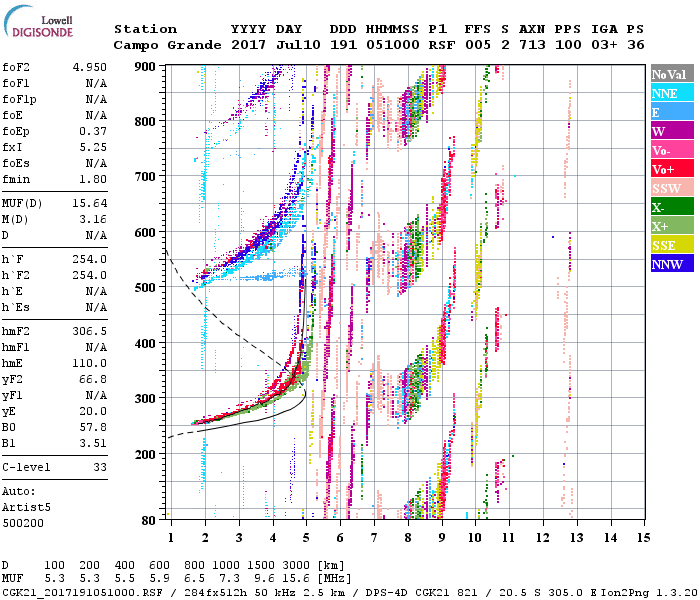Select the E blue legend swatch

point(672,112)
